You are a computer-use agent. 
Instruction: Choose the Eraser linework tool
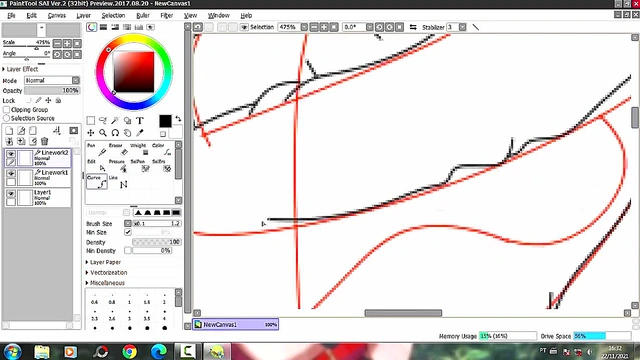[x=118, y=149]
